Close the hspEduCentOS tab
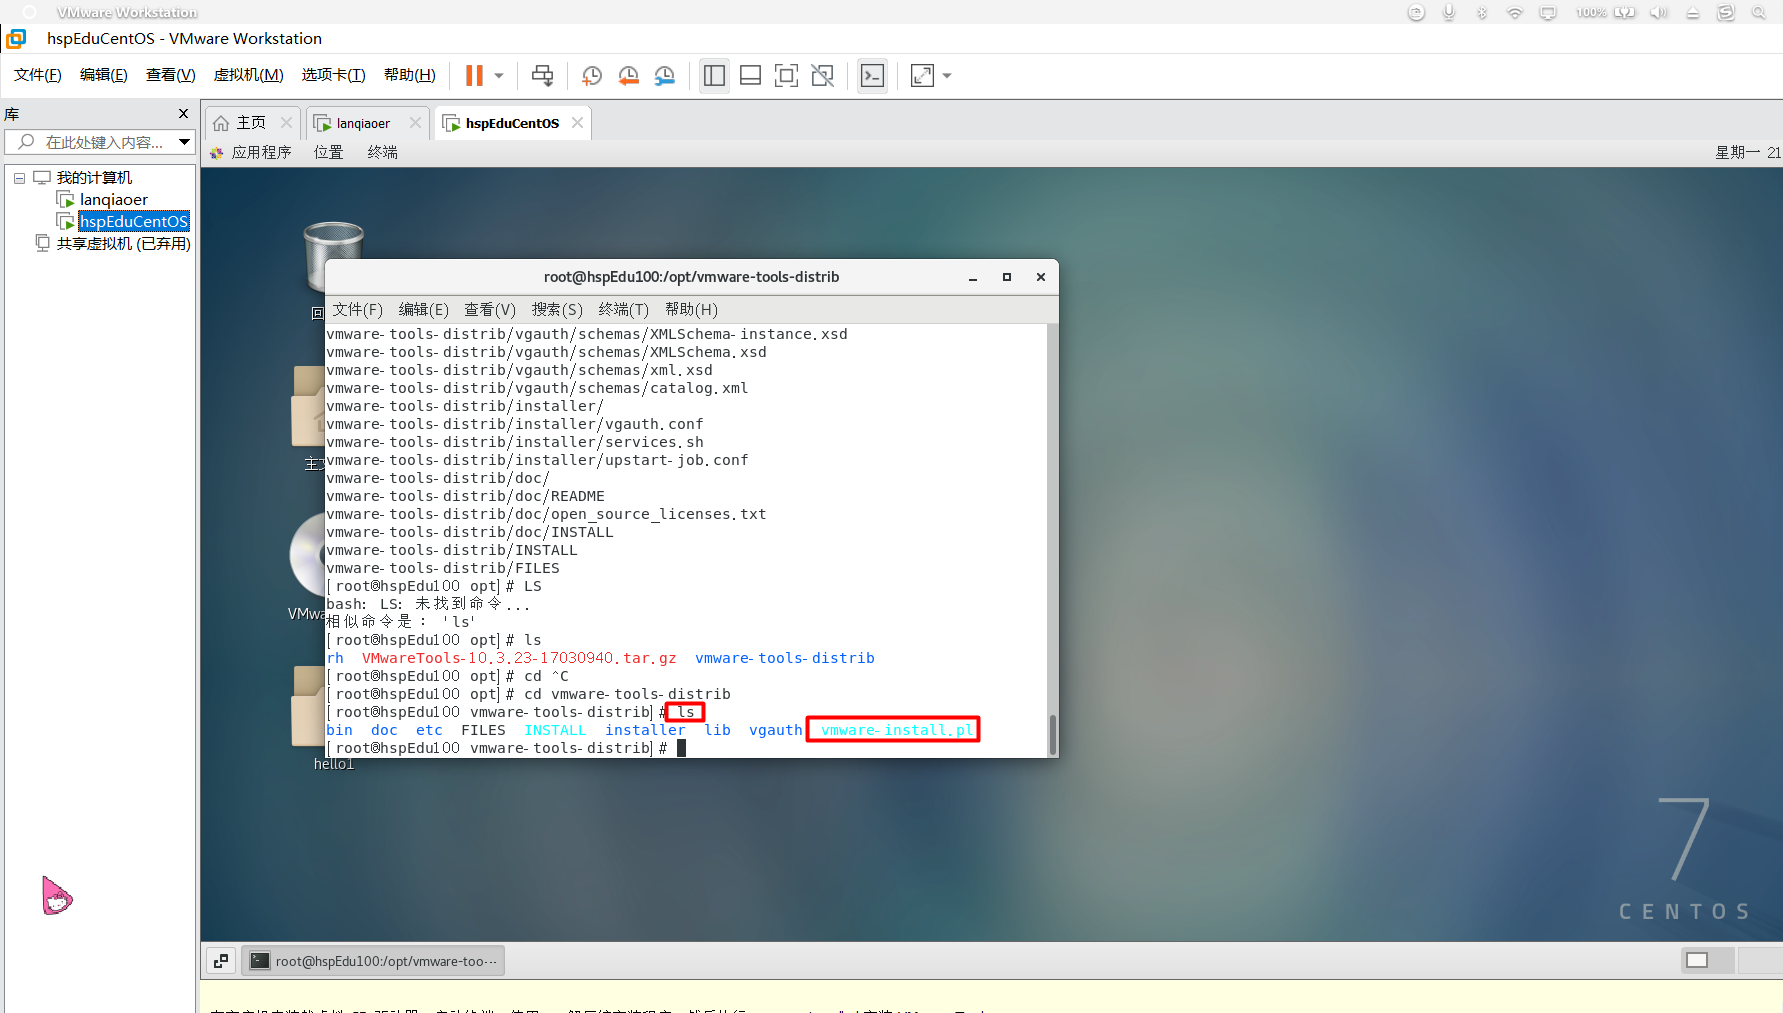 click(x=577, y=123)
